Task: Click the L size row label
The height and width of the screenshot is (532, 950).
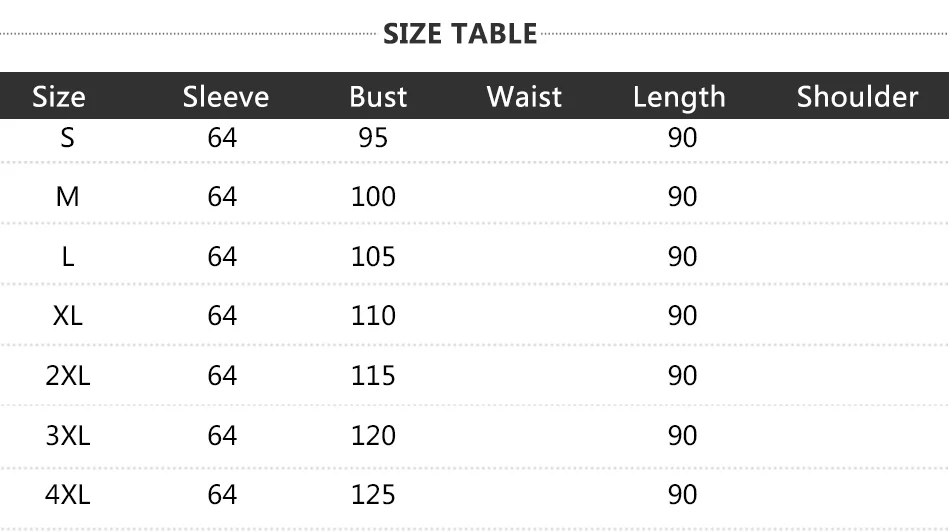Action: coord(67,257)
